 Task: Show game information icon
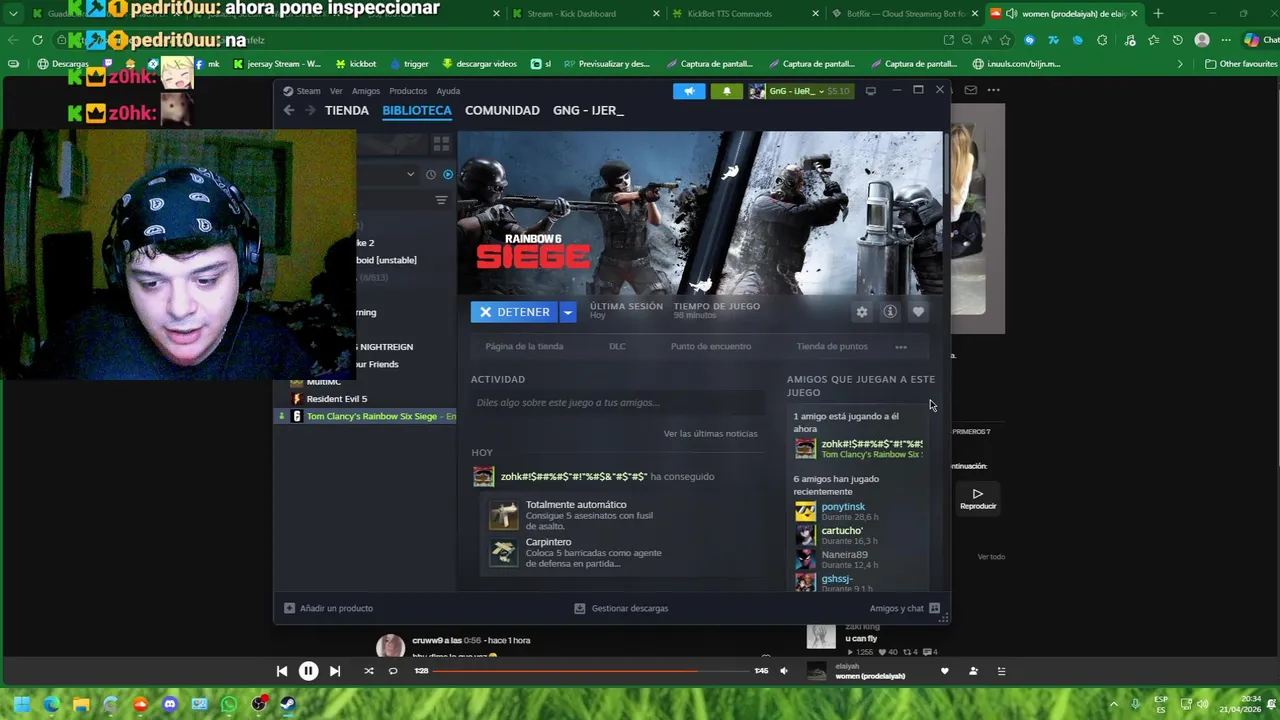890,312
